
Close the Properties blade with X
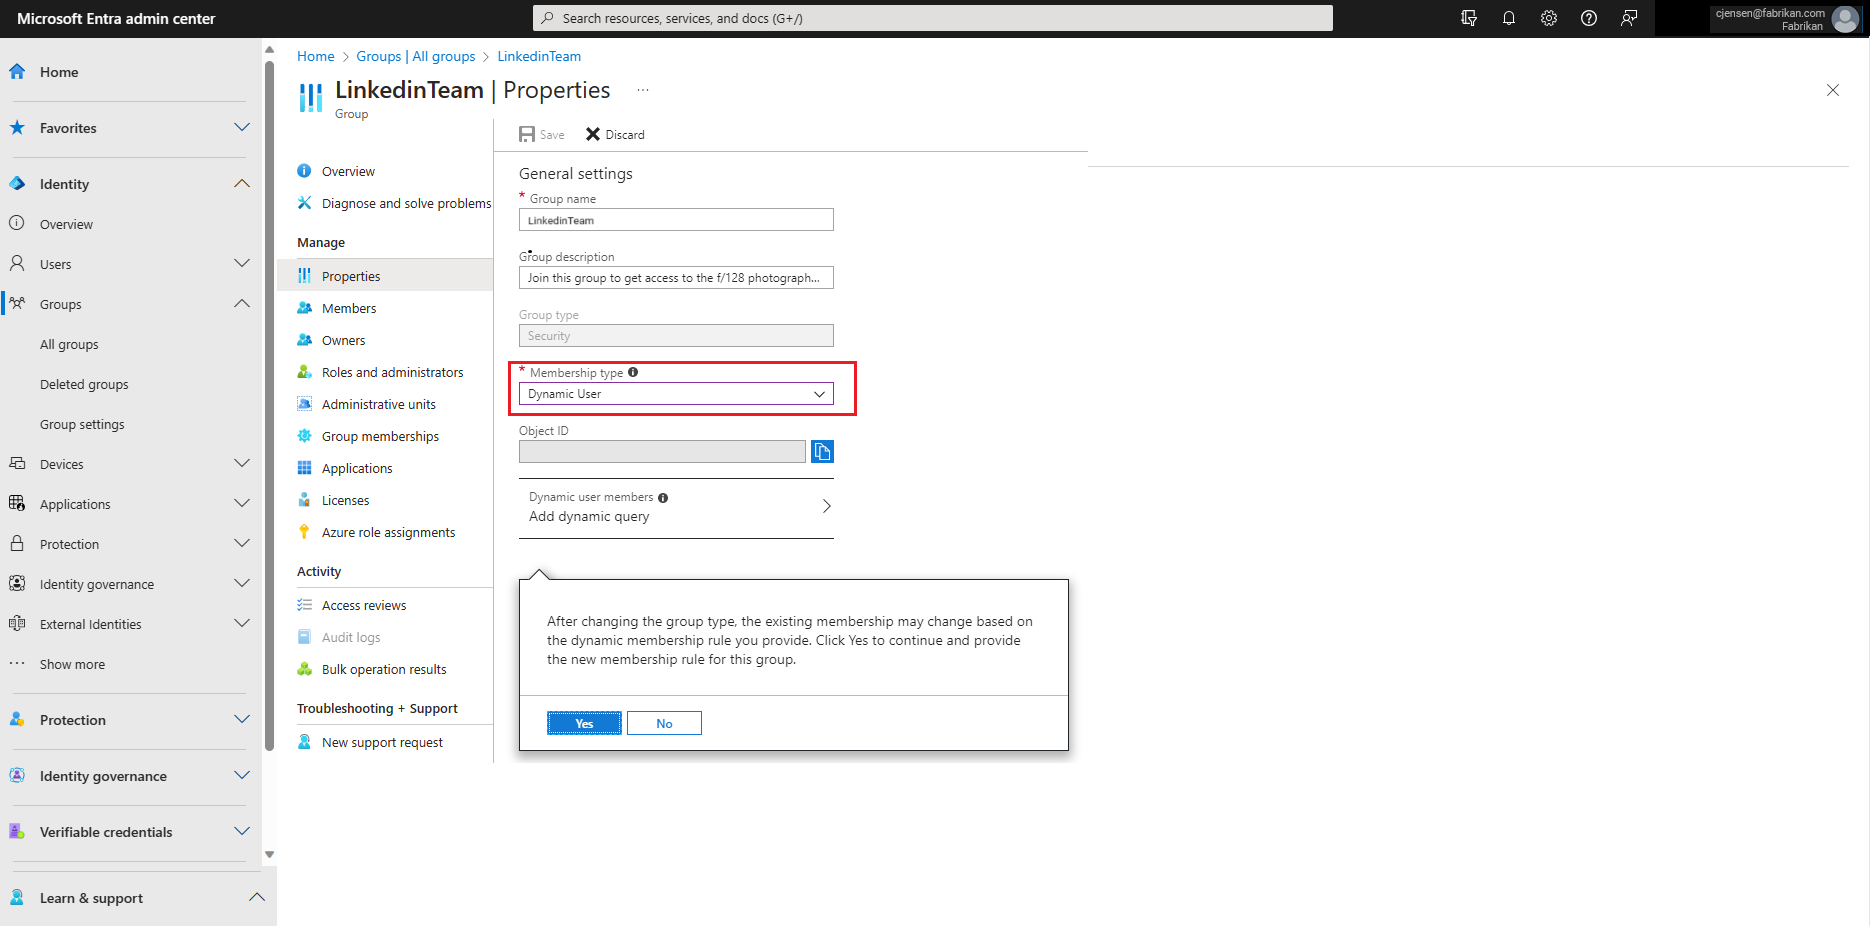click(1833, 90)
